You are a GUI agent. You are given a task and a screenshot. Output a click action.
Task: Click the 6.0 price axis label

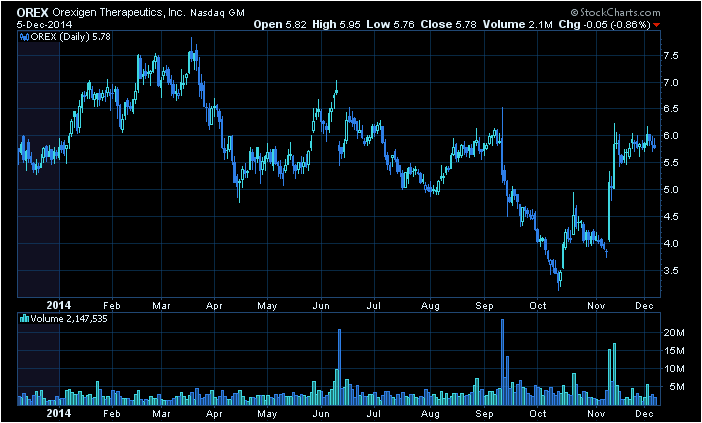(x=673, y=136)
